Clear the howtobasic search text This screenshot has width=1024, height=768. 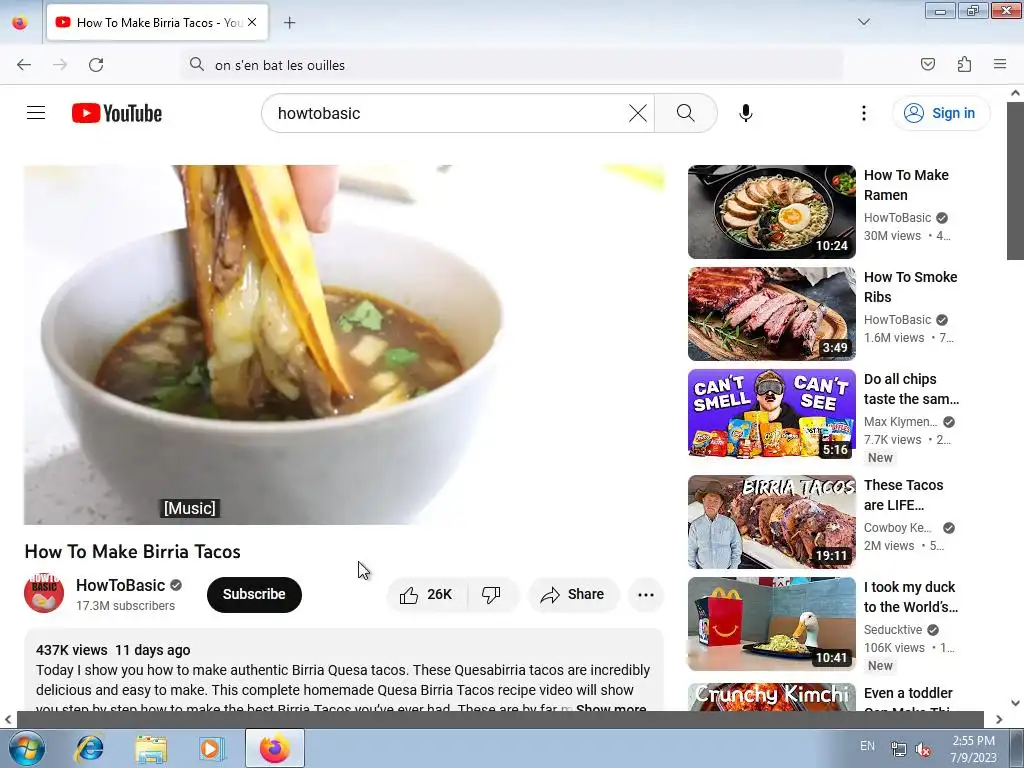point(637,113)
